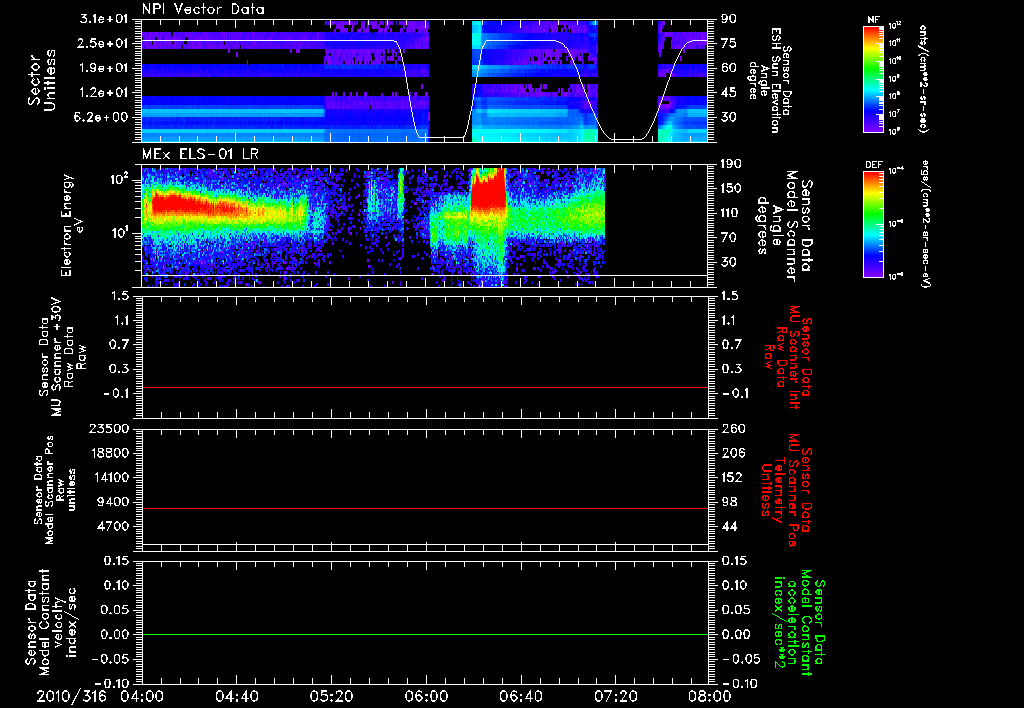Click the '190' scanner angle tick label
The width and height of the screenshot is (1024, 708).
pos(732,164)
